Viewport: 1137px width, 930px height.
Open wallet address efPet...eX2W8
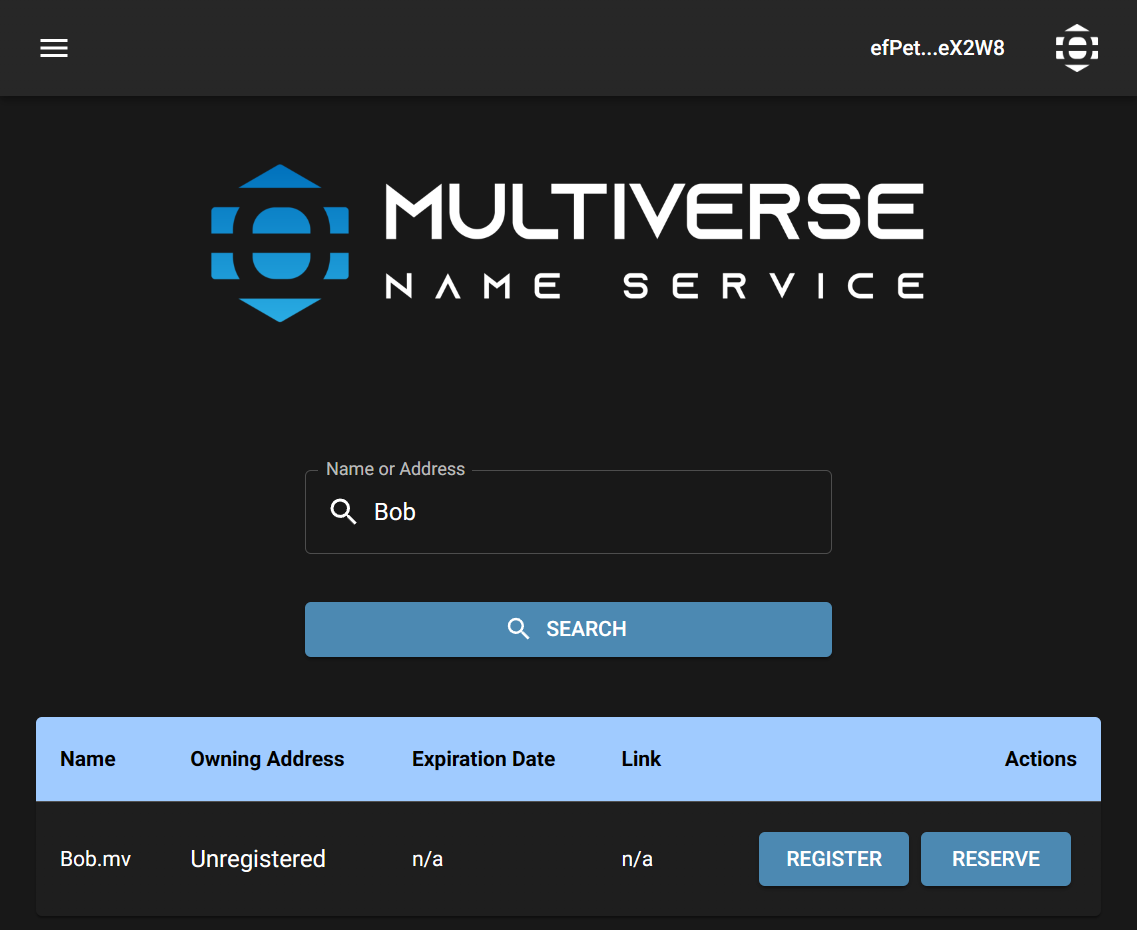(937, 48)
